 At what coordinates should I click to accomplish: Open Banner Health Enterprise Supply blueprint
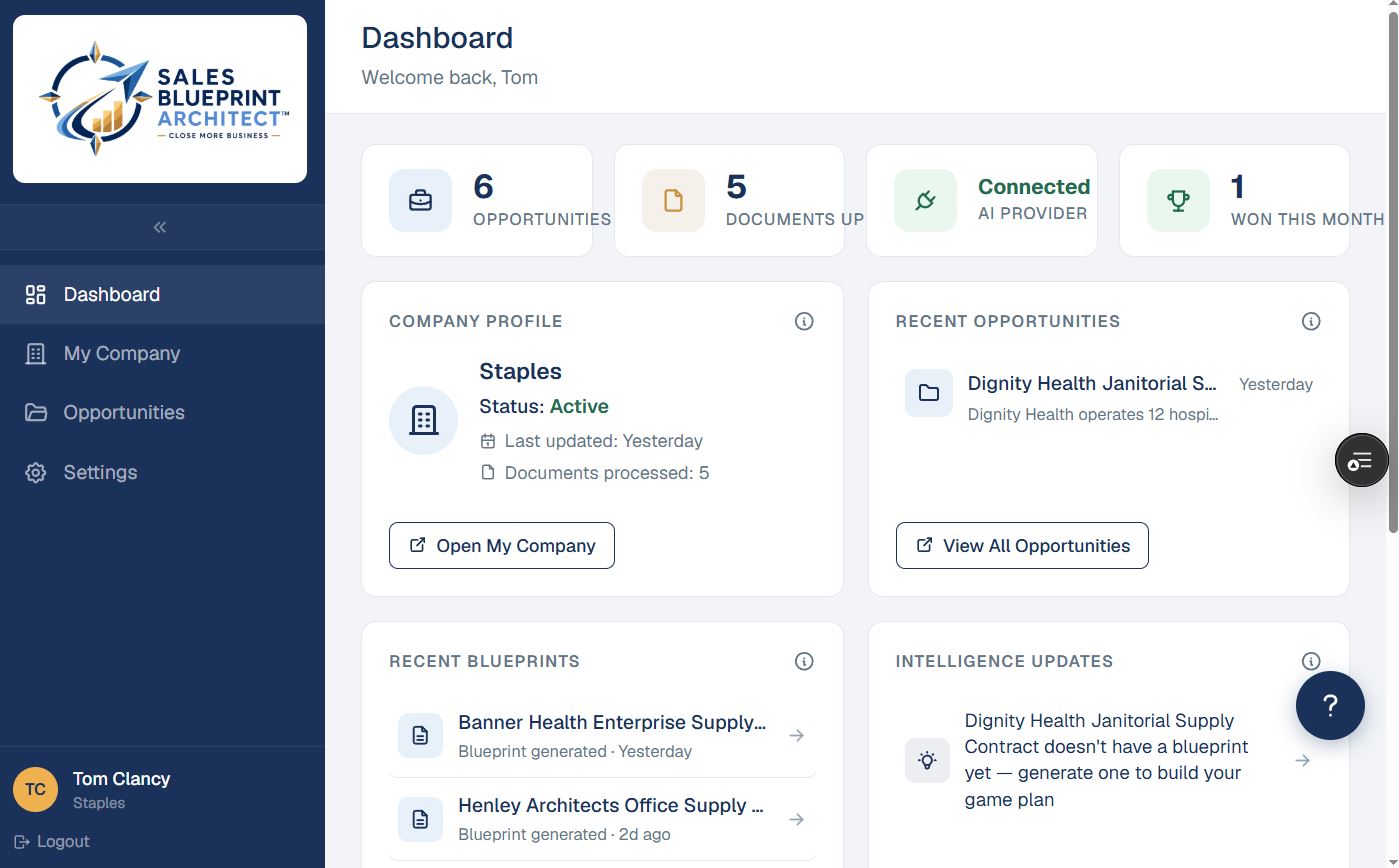(x=602, y=735)
